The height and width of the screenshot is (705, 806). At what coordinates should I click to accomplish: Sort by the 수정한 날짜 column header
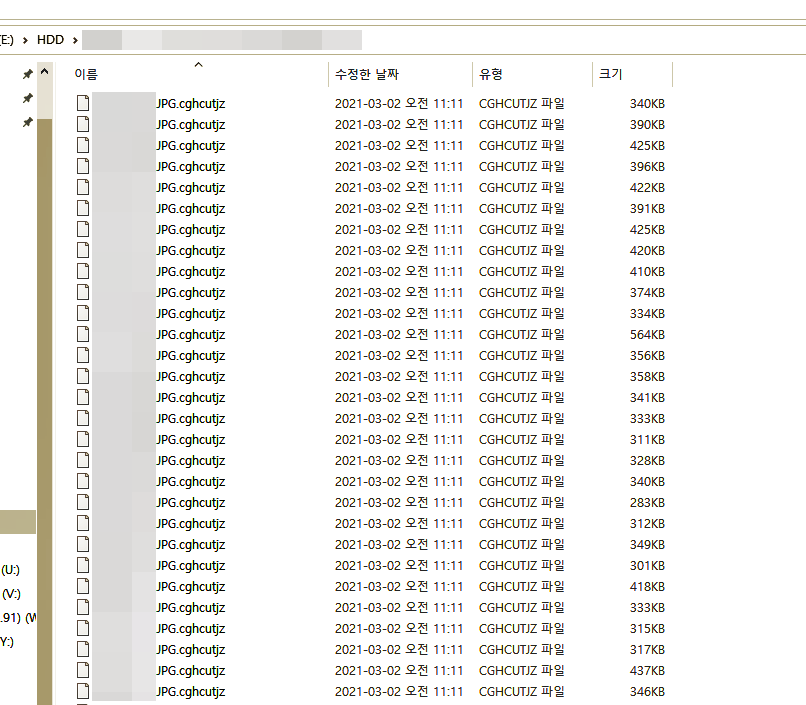[x=367, y=75]
